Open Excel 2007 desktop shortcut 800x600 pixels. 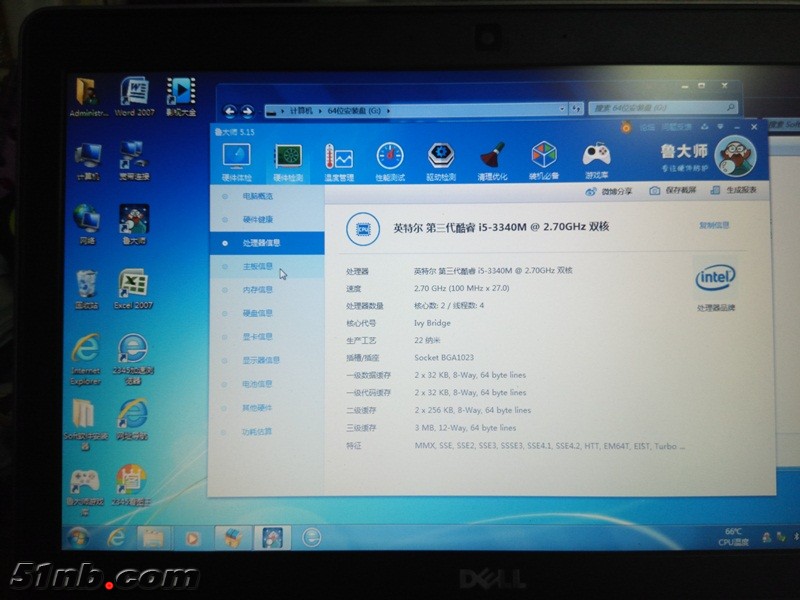click(133, 290)
